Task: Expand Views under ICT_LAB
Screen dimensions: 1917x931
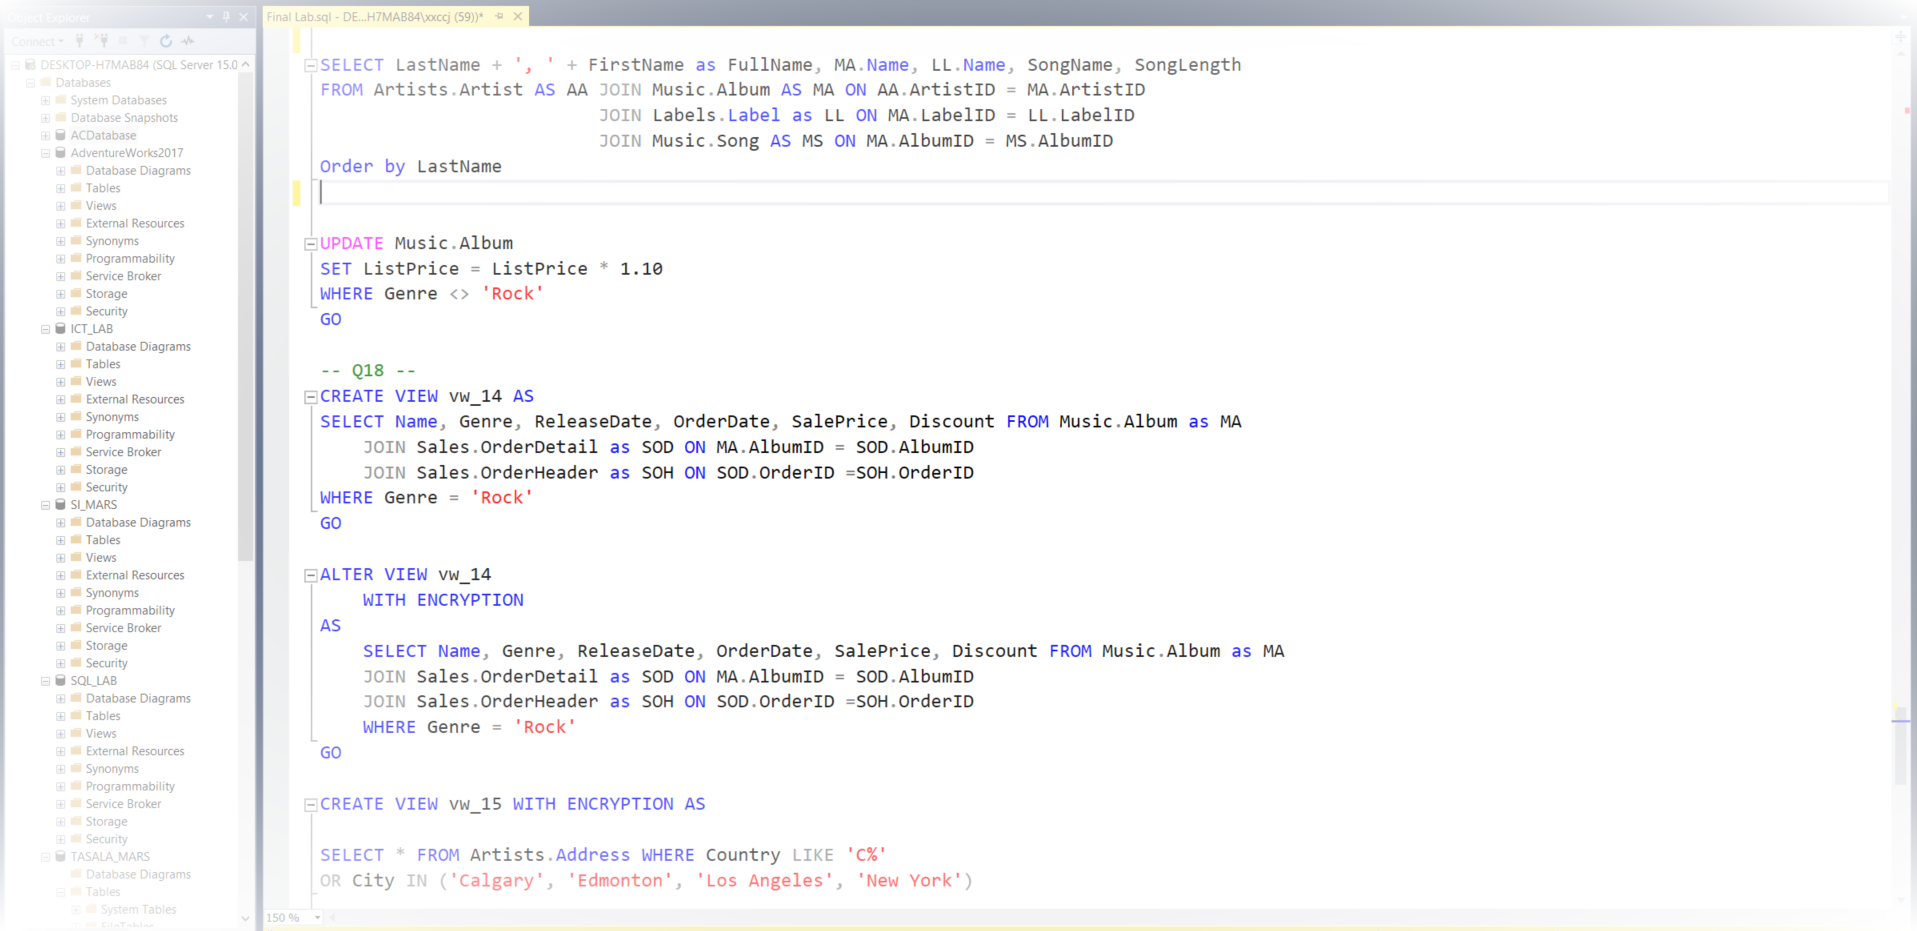Action: [x=60, y=382]
